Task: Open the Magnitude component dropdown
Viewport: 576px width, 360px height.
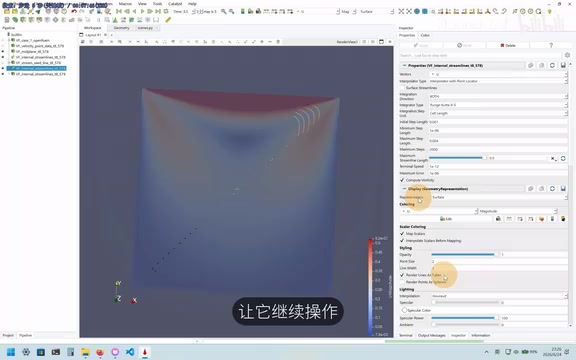Action: click(518, 211)
